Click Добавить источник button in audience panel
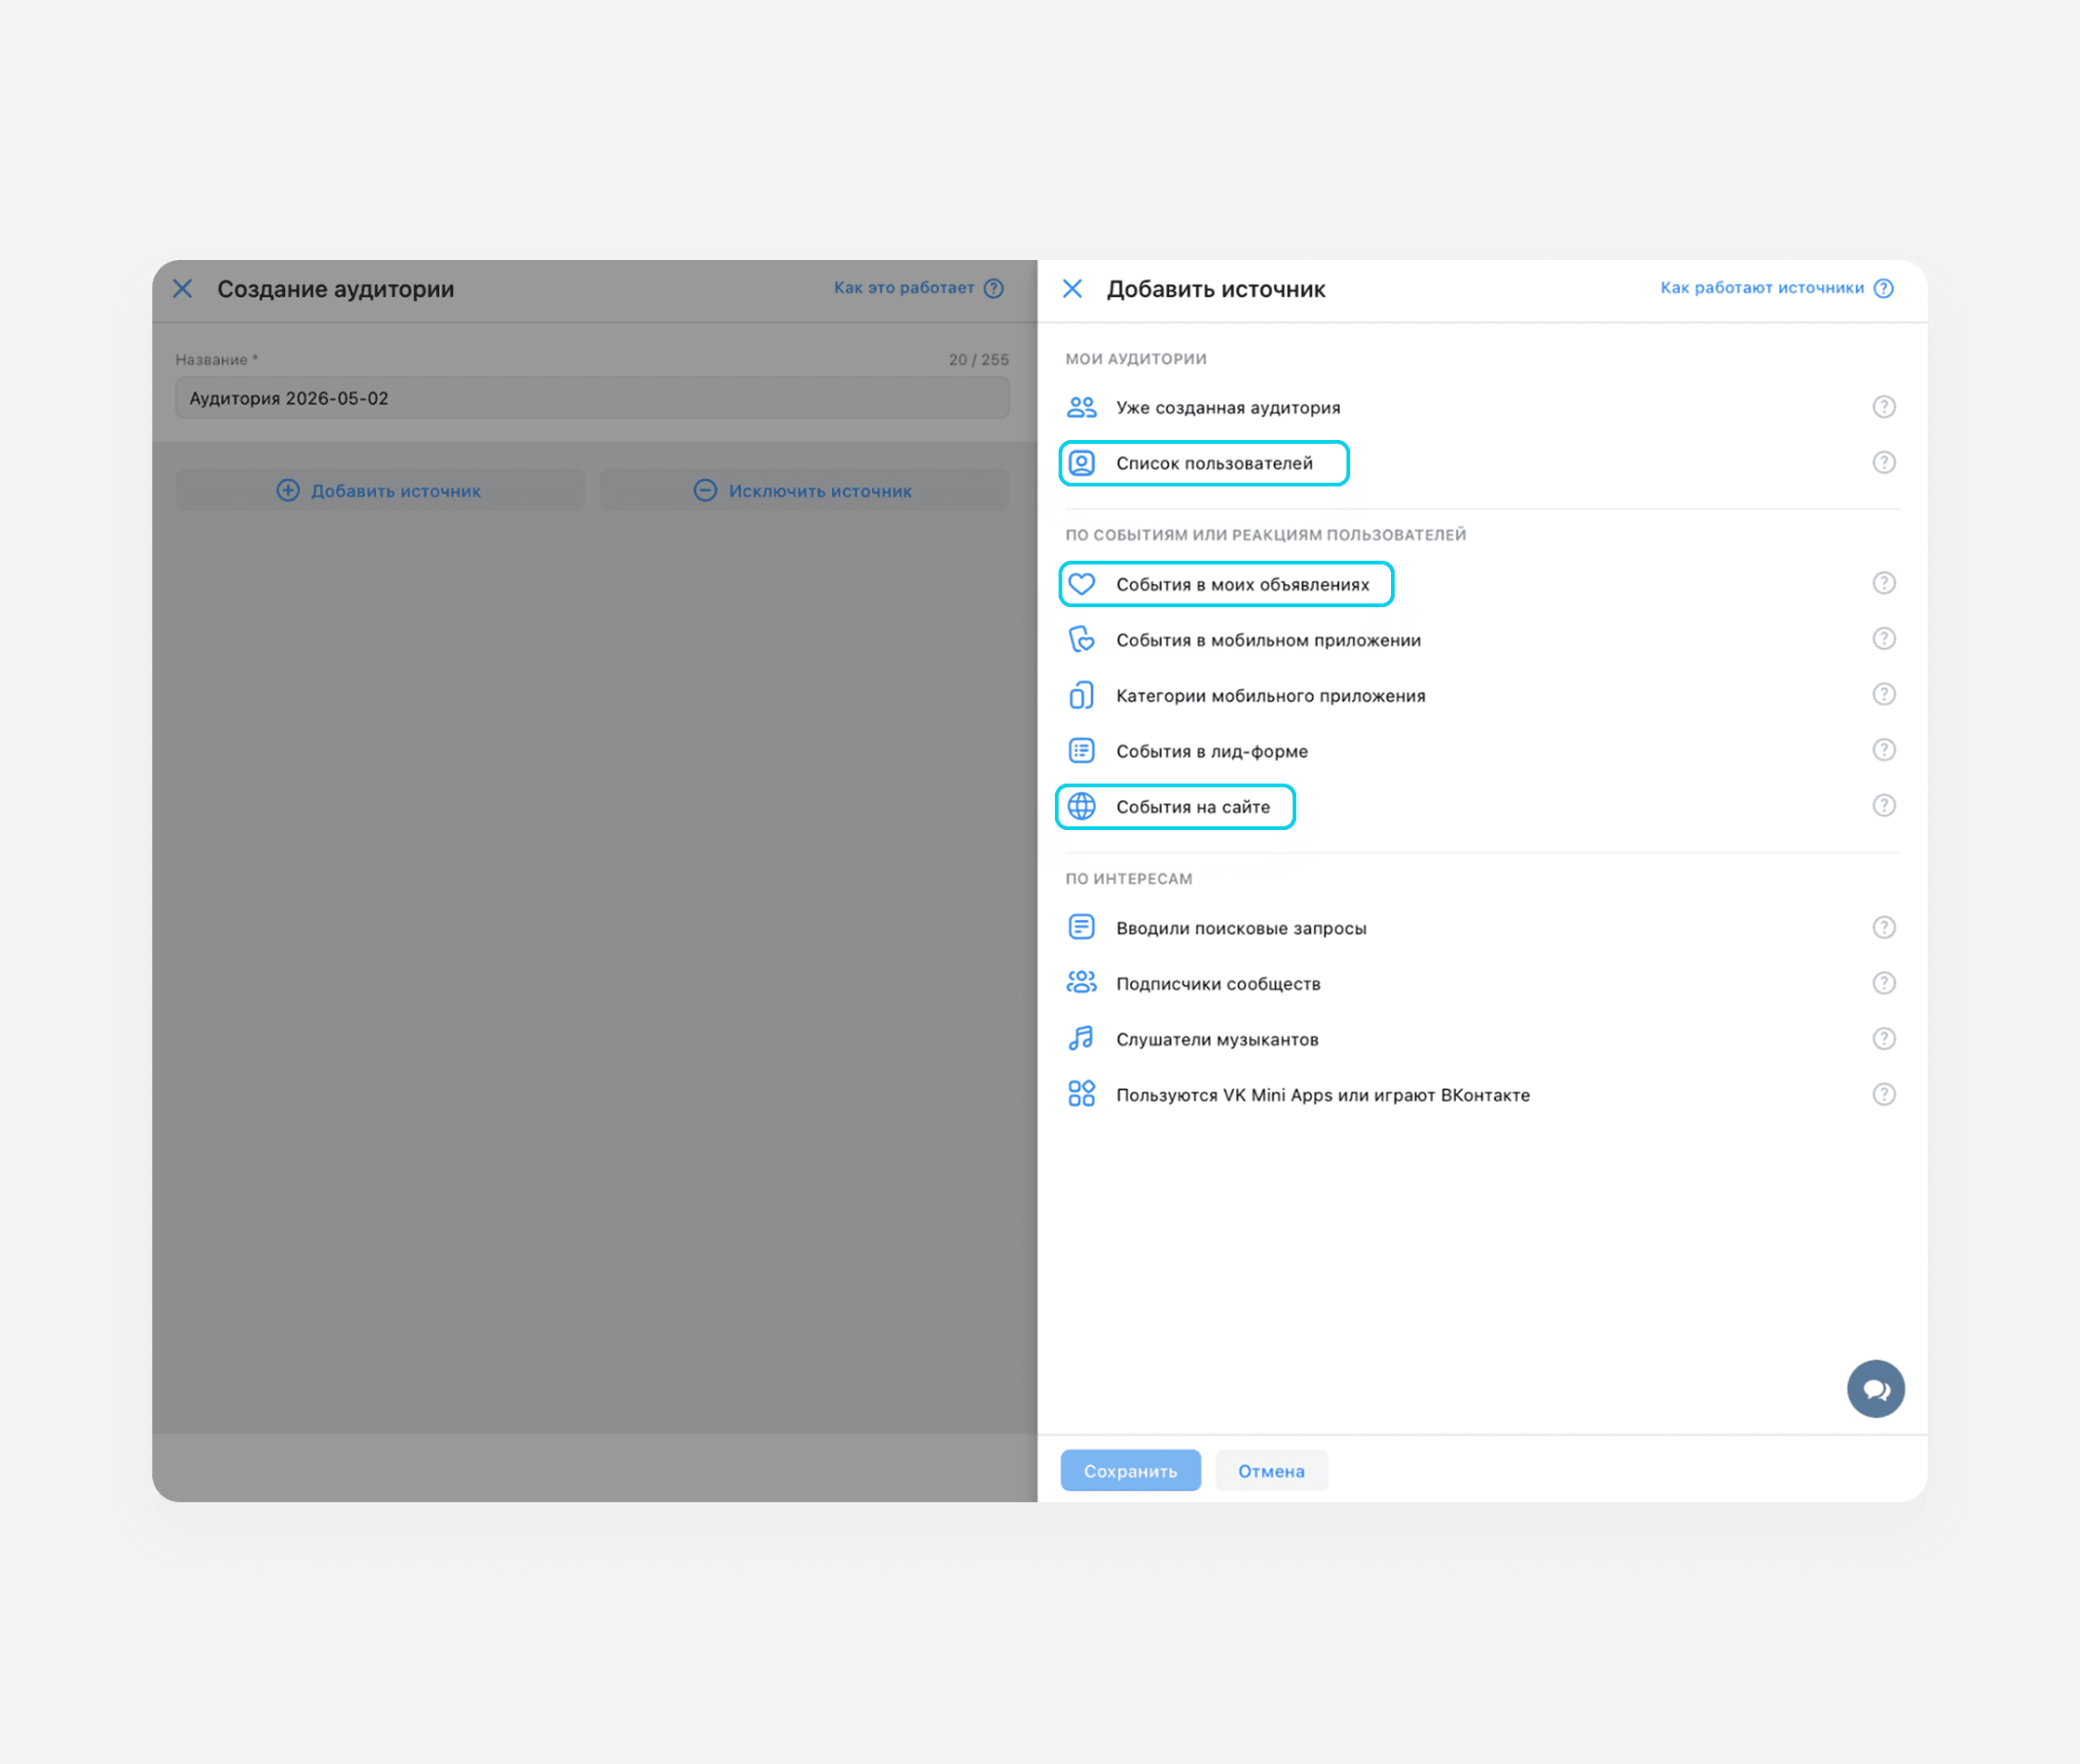Image resolution: width=2080 pixels, height=1764 pixels. (380, 491)
